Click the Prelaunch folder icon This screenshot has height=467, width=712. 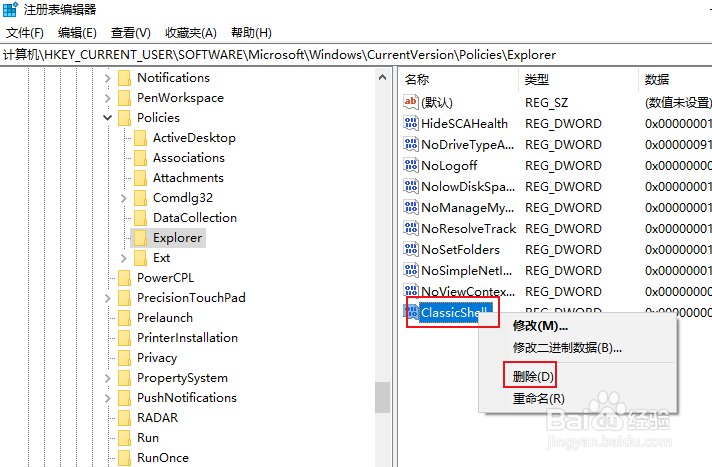click(x=124, y=318)
